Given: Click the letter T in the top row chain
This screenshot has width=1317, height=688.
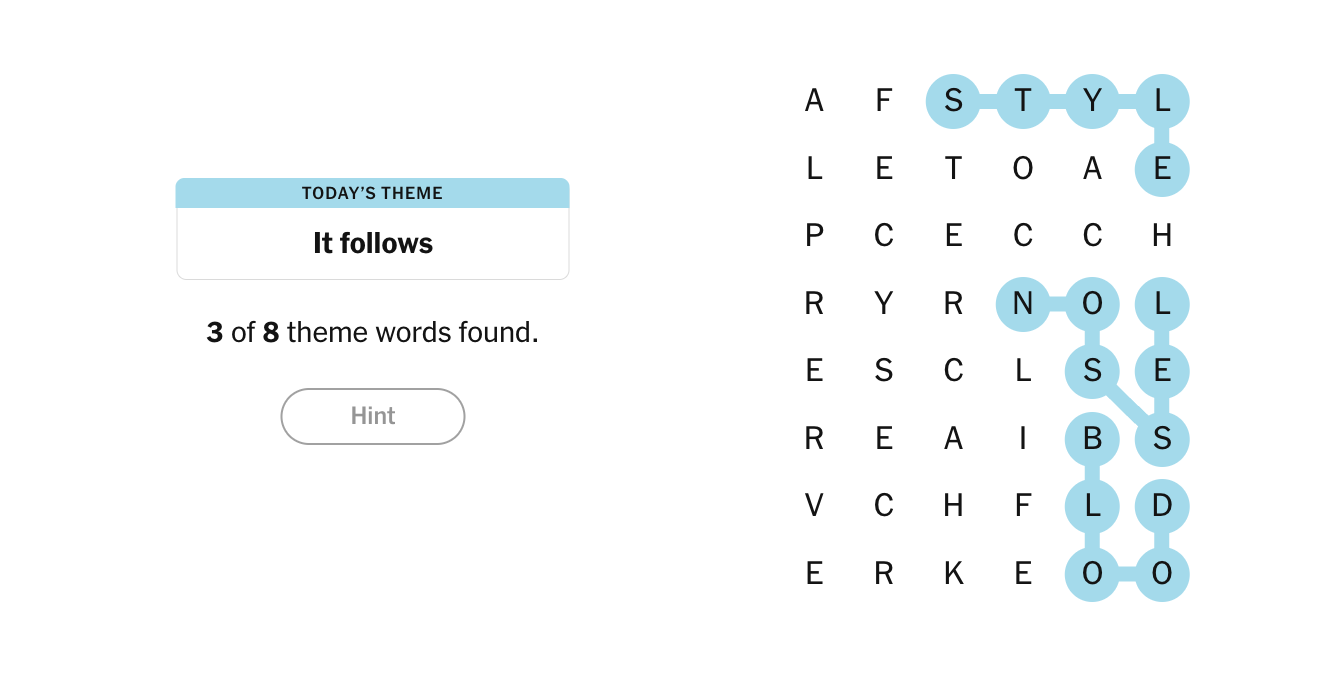Looking at the screenshot, I should [x=1022, y=100].
